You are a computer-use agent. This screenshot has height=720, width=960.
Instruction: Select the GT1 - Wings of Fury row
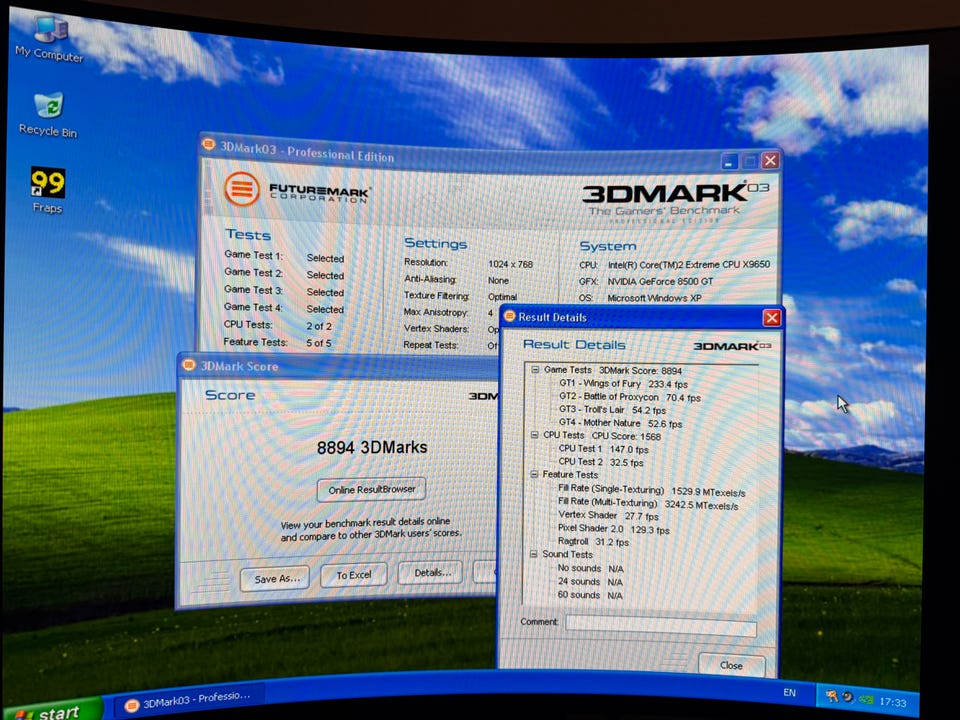click(623, 384)
